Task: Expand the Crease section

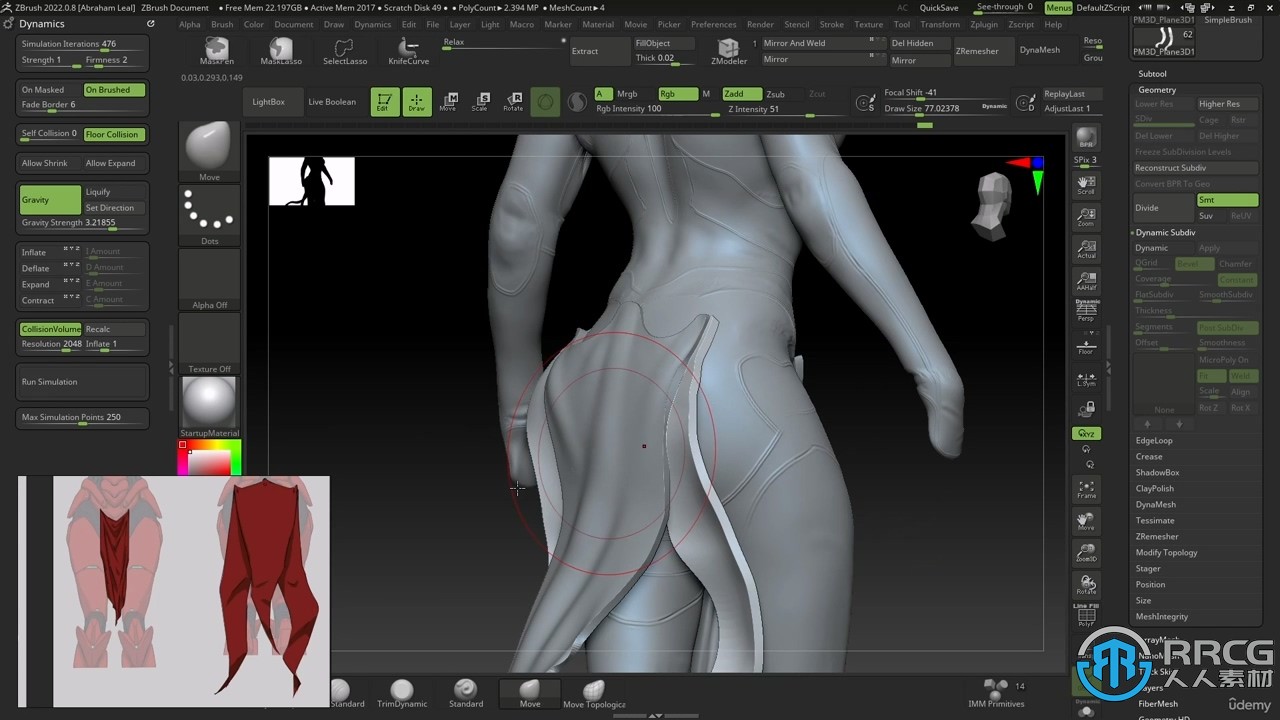Action: pos(1149,456)
